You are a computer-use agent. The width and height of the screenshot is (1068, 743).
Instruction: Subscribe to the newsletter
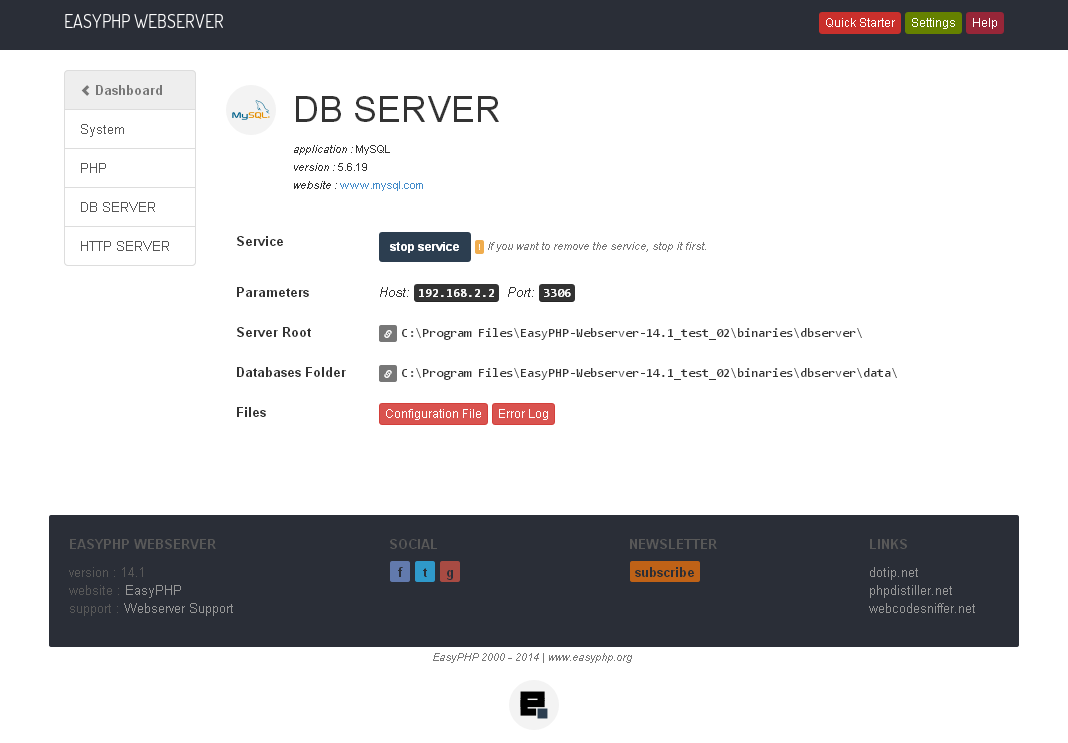[665, 572]
